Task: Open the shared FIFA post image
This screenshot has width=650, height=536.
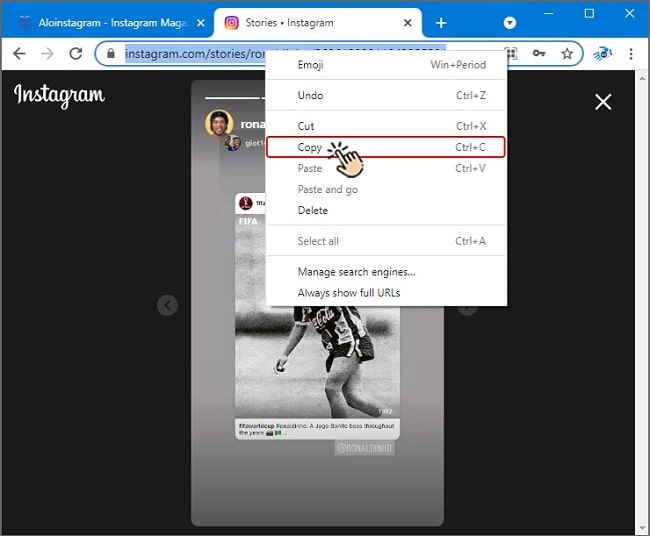Action: click(x=317, y=361)
